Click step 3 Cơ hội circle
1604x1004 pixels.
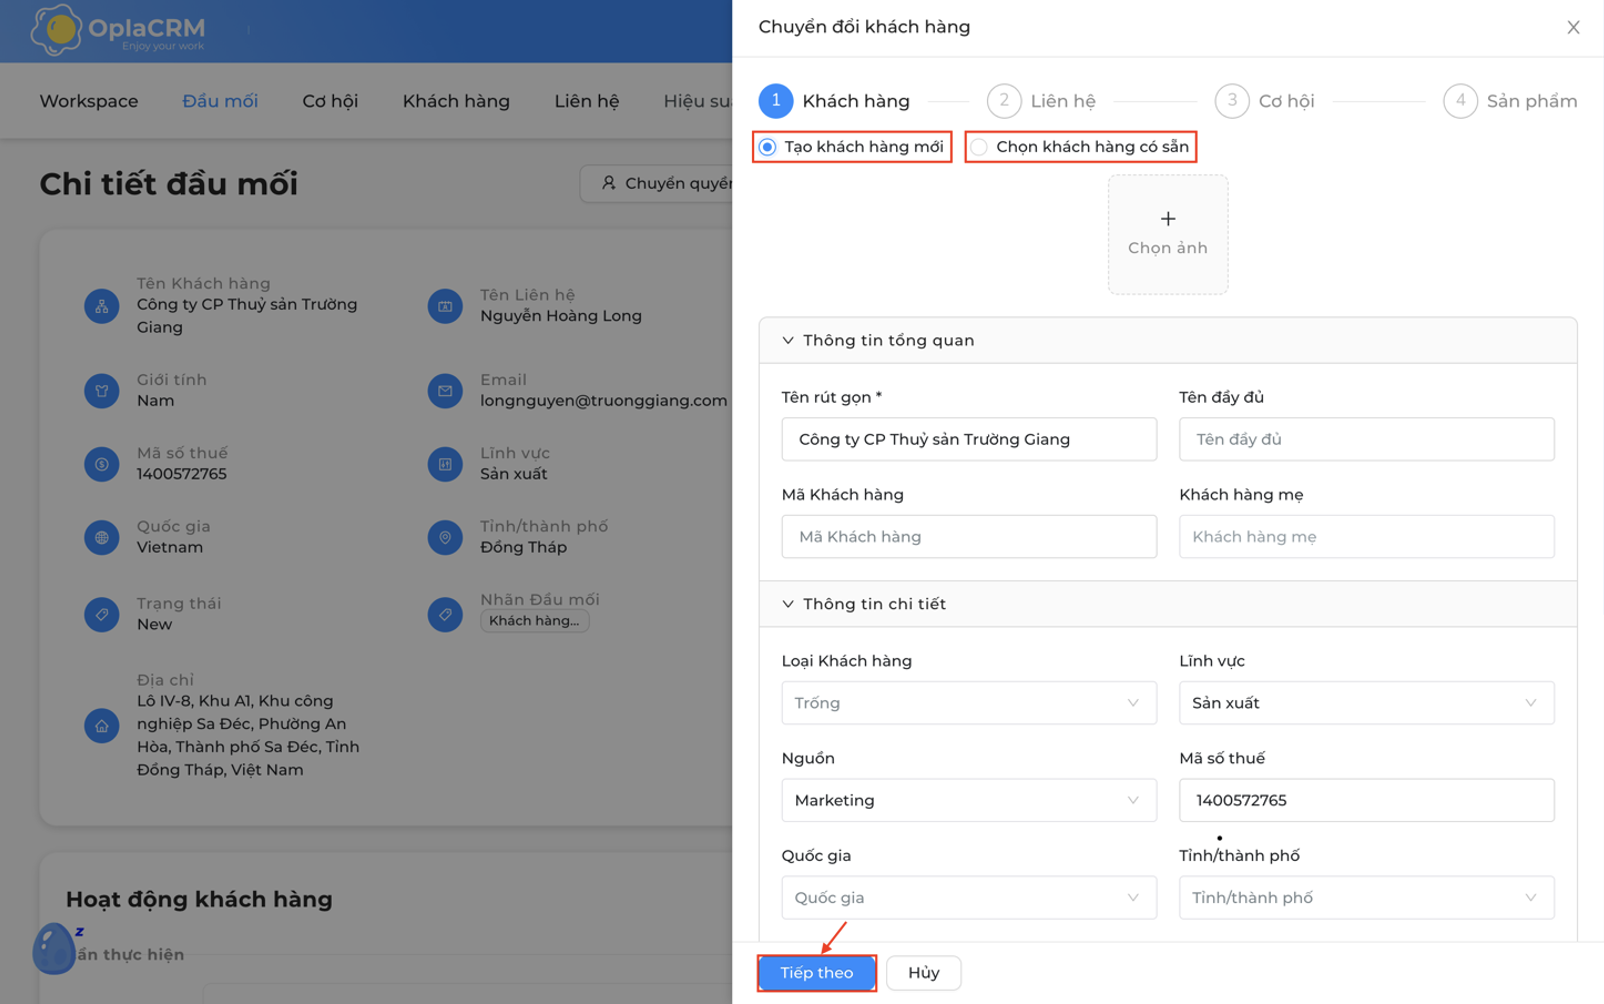tap(1232, 101)
